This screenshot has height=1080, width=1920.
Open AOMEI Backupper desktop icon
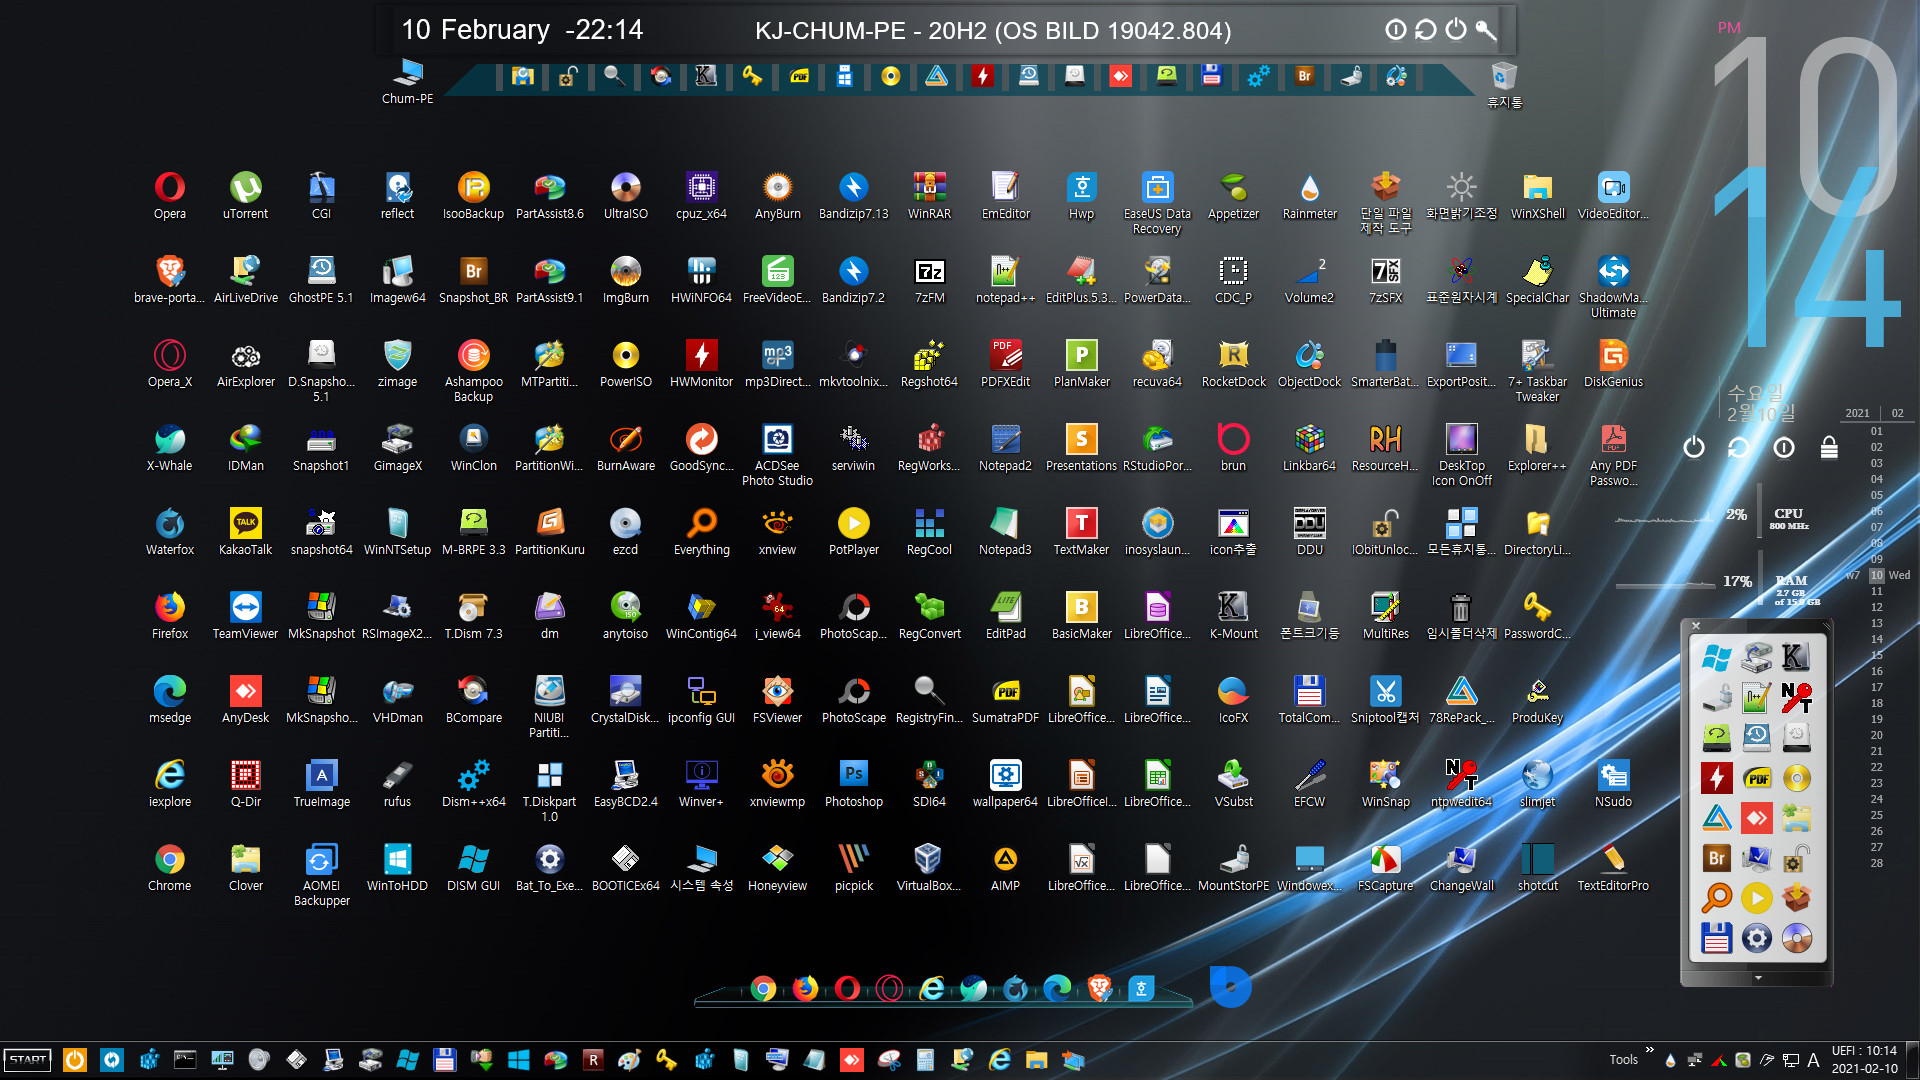[321, 874]
